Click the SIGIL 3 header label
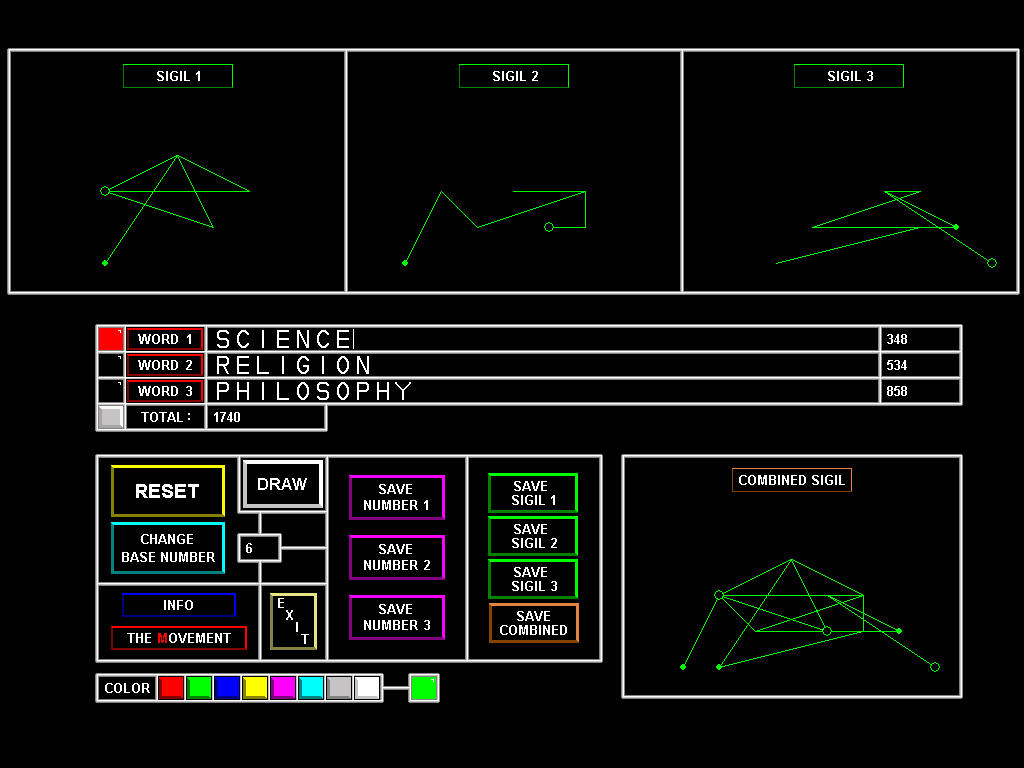 coord(849,76)
